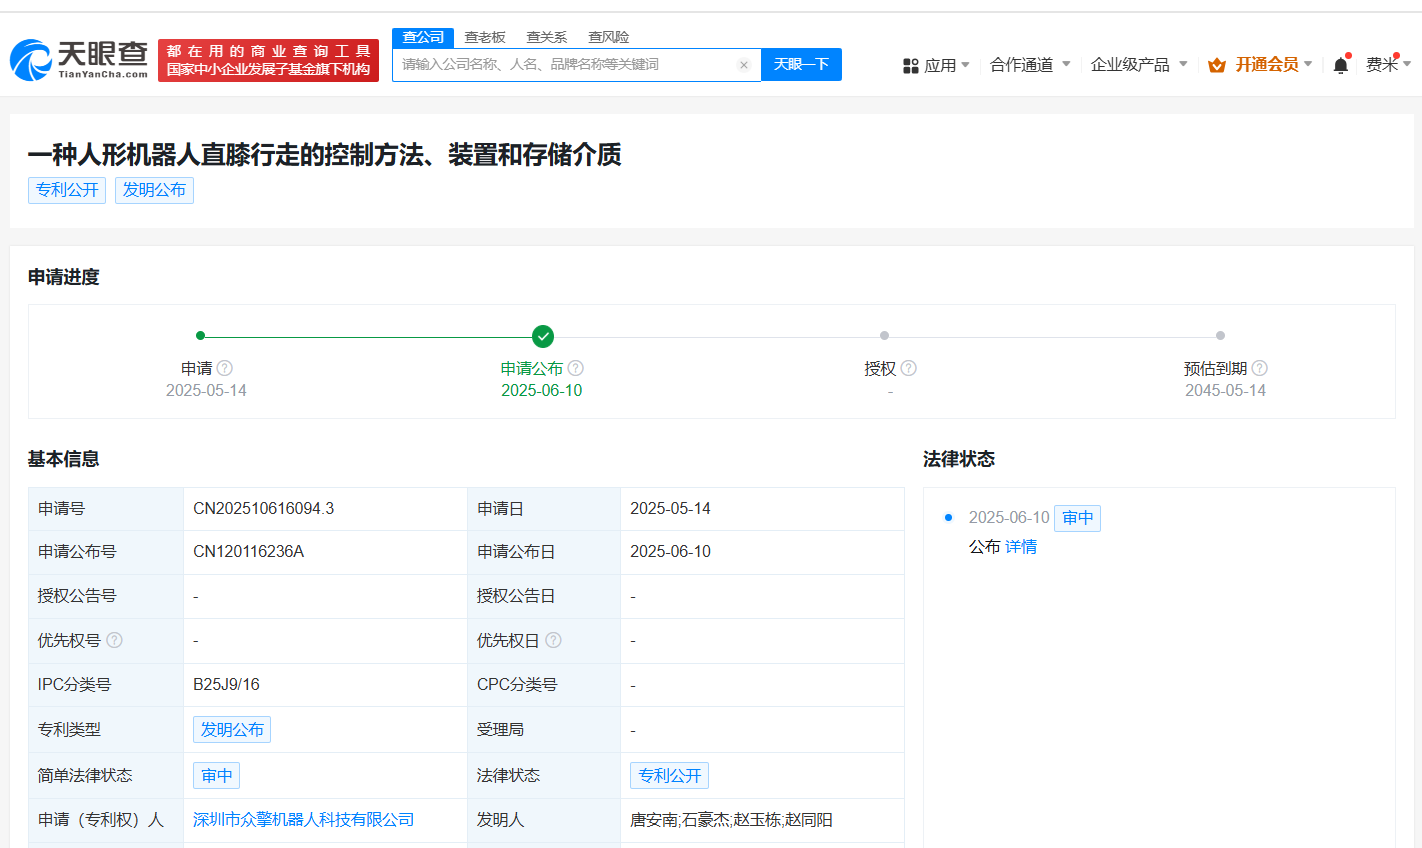Image resolution: width=1422 pixels, height=848 pixels.
Task: Focus the company name search input
Action: 565,65
